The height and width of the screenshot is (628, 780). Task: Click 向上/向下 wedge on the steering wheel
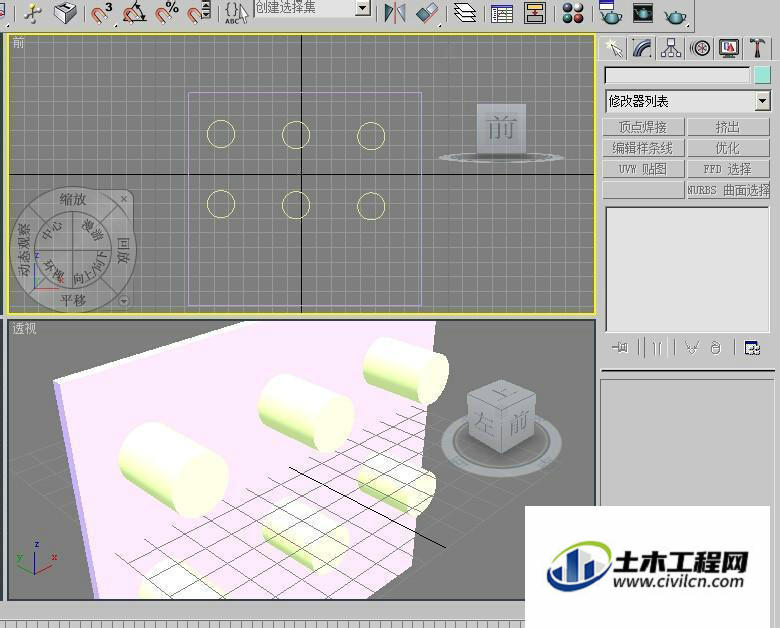tap(90, 269)
